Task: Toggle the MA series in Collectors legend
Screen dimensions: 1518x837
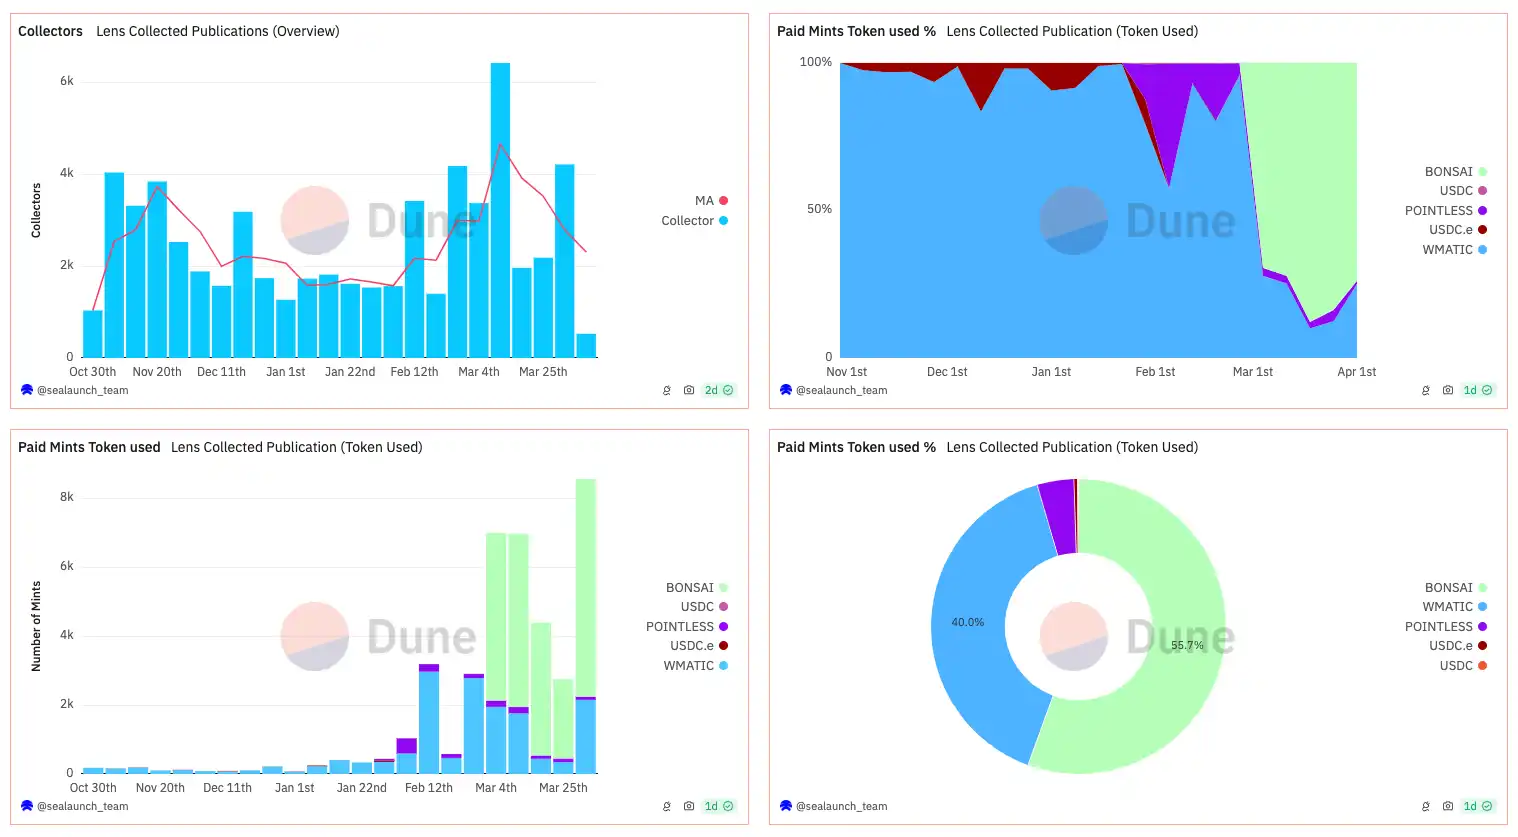Action: [711, 201]
